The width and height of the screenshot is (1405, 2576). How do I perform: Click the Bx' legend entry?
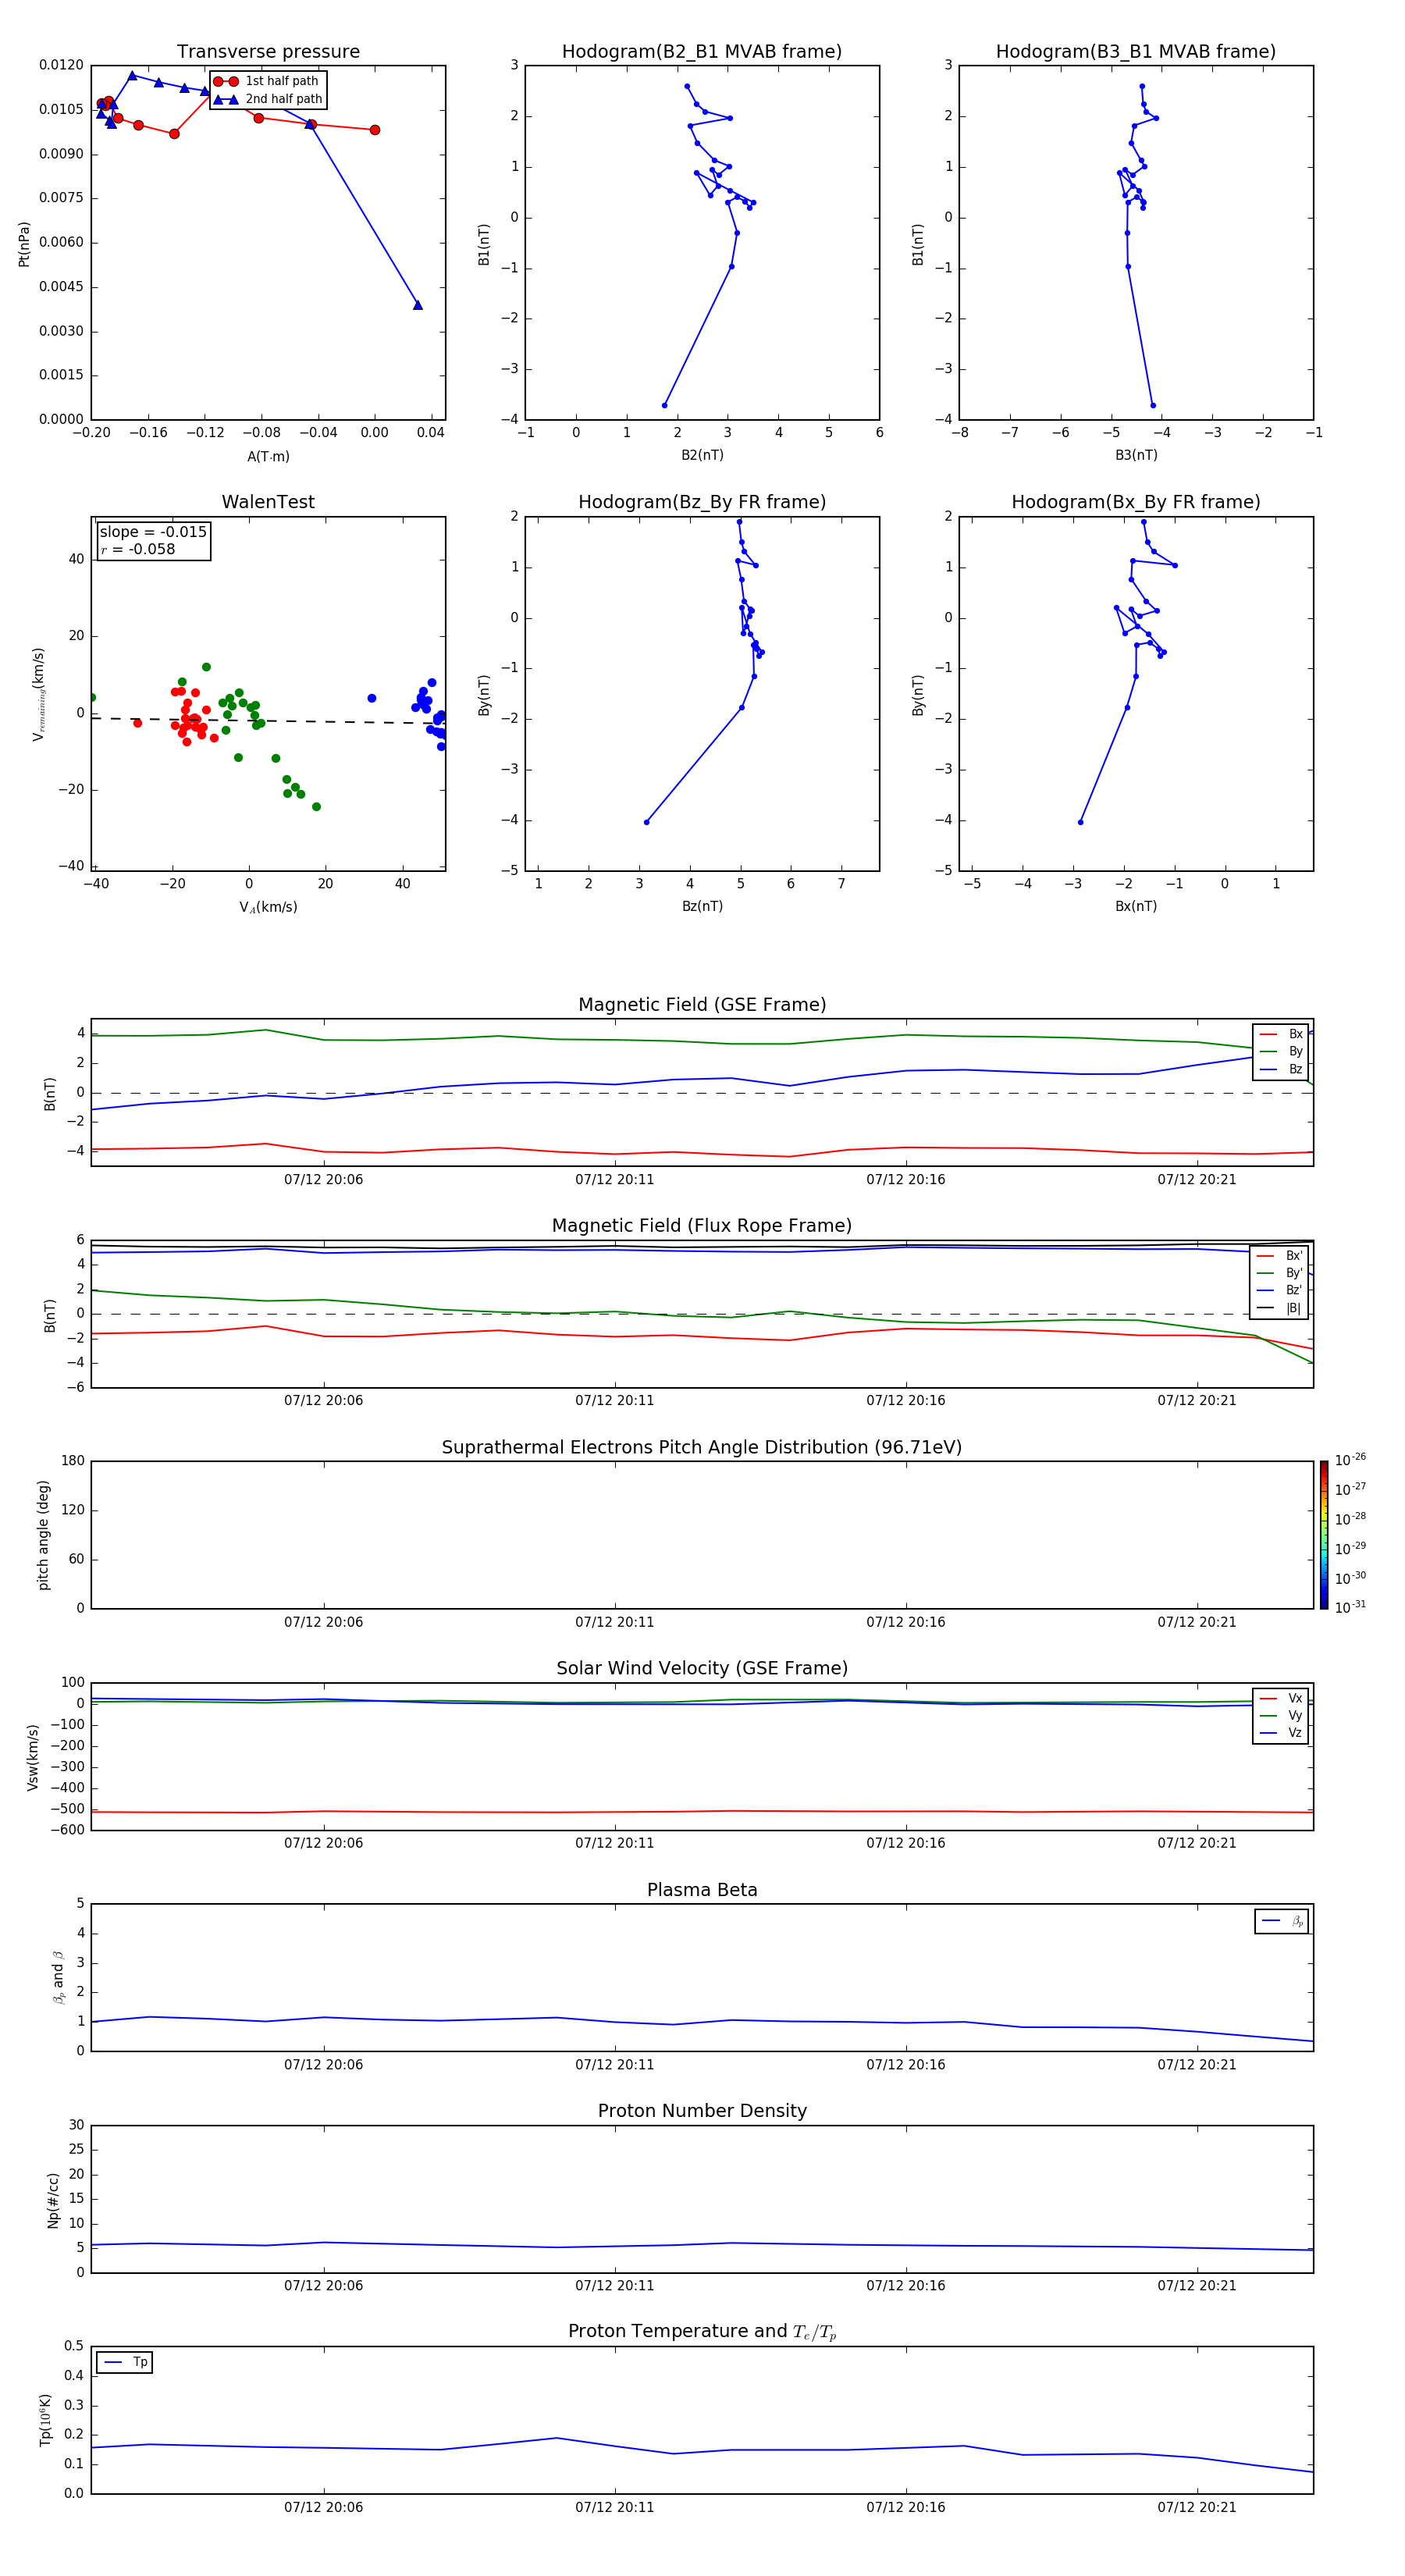[x=1279, y=1256]
